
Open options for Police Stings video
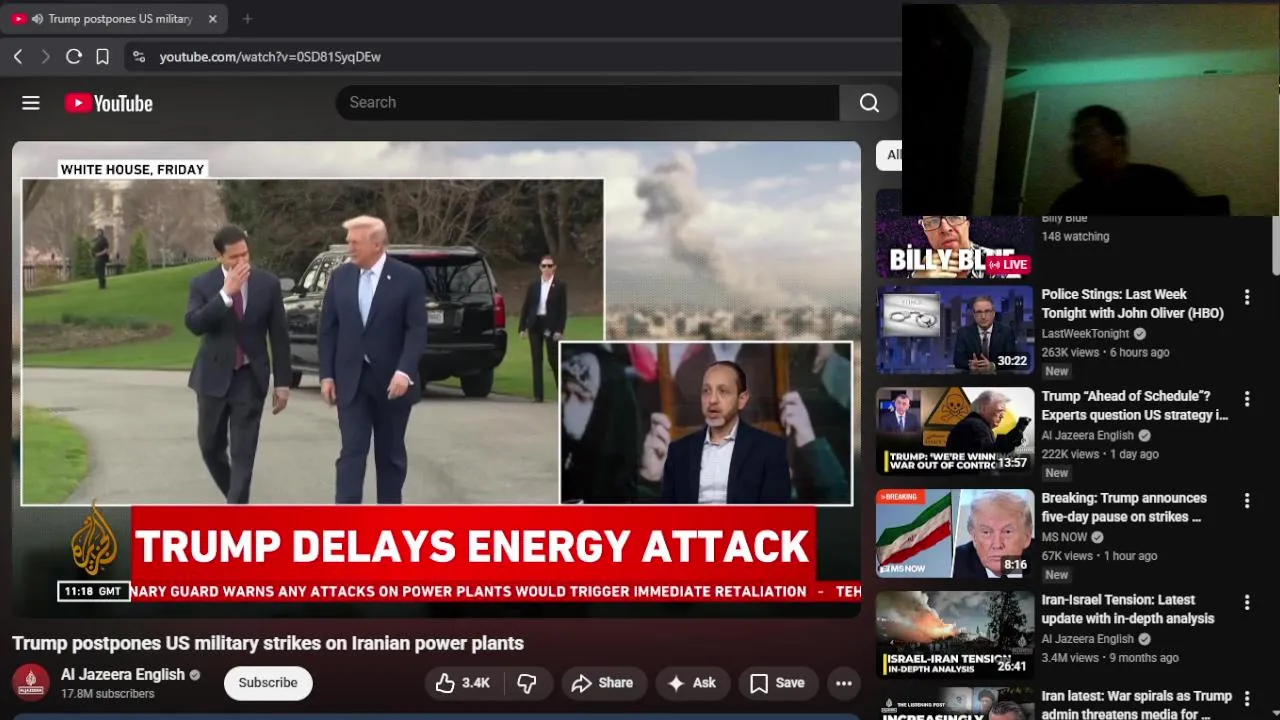(x=1247, y=297)
